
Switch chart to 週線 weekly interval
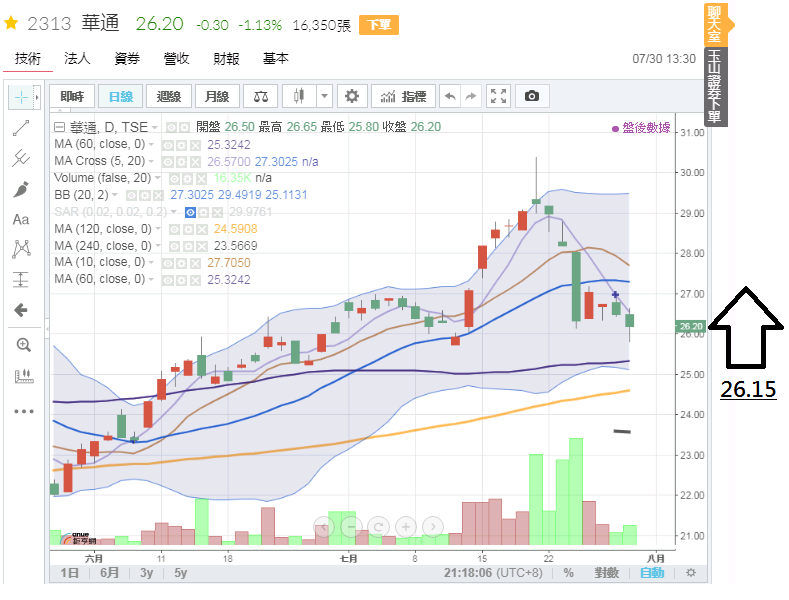click(169, 97)
